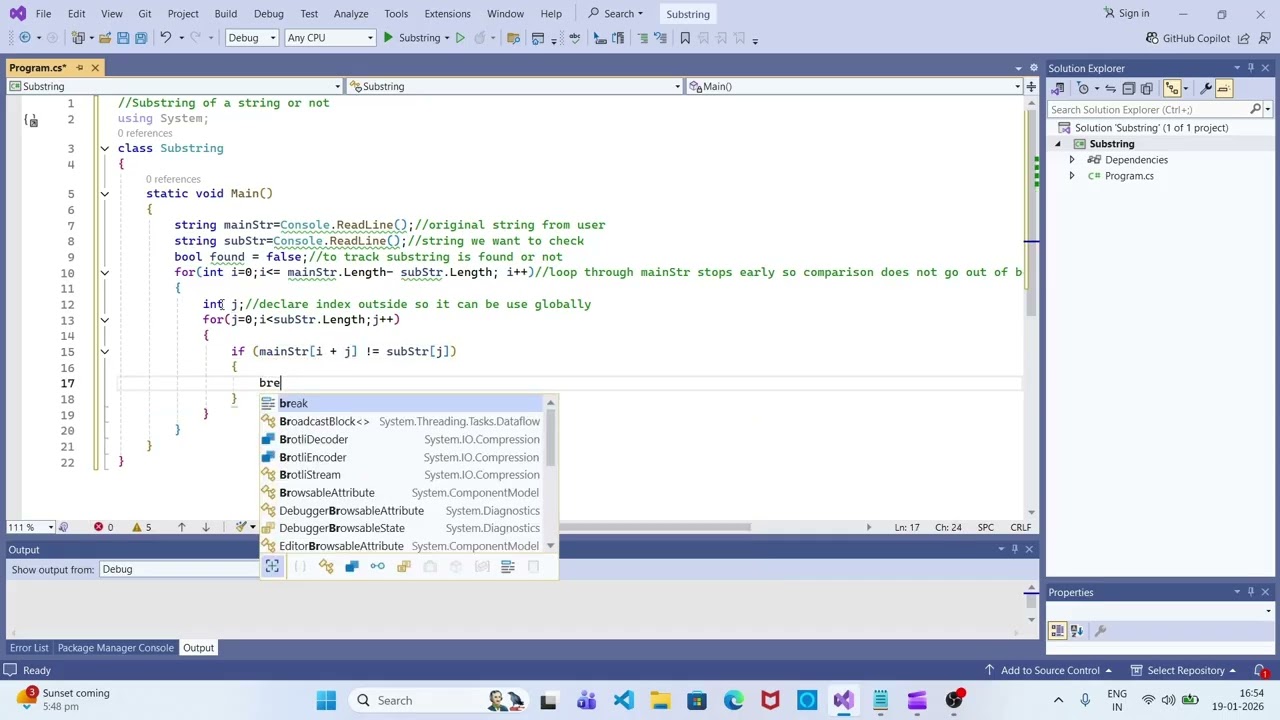Click Solution Explorer Show All Files icon
This screenshot has height=720, width=1280.
pos(1147,88)
